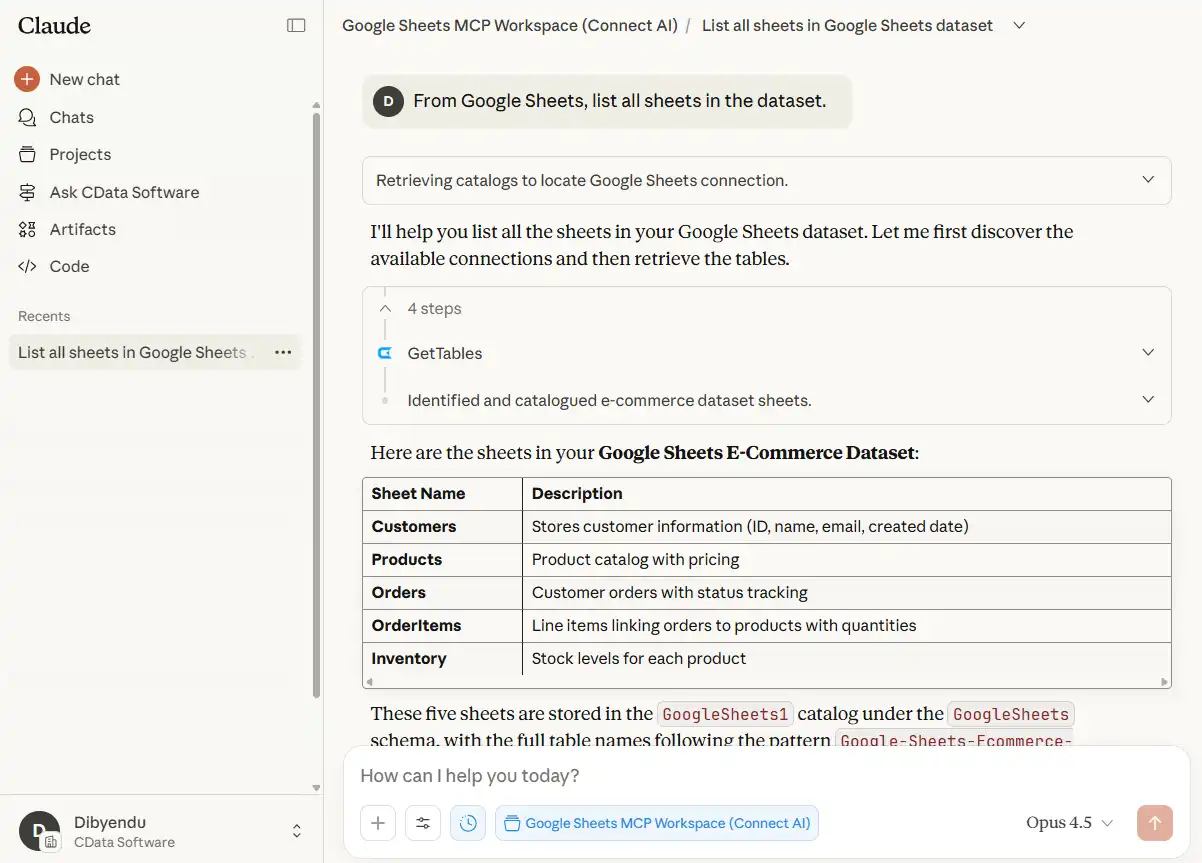Click the attachment plus button in composer
Screen dimensions: 1202x863
(378, 823)
